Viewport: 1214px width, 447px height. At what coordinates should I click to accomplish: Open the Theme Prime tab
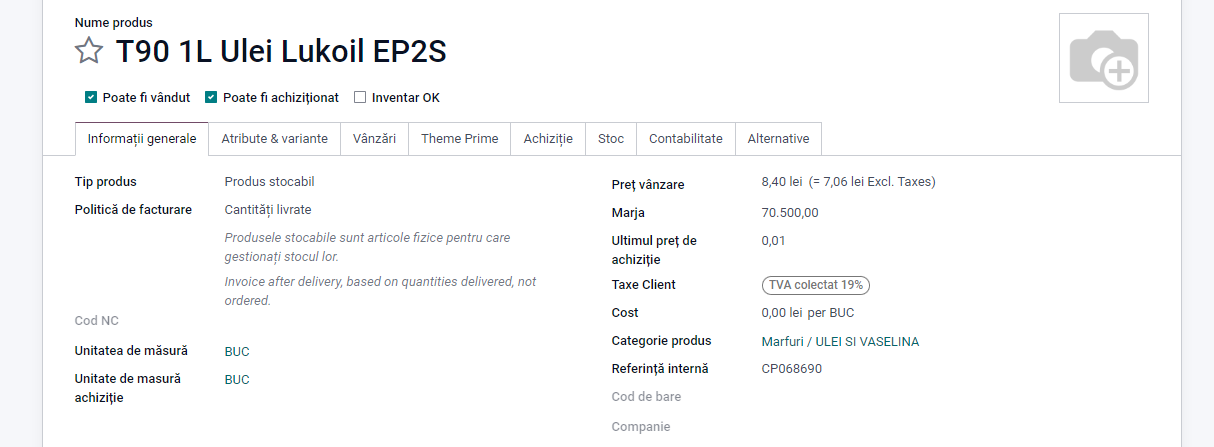click(459, 139)
